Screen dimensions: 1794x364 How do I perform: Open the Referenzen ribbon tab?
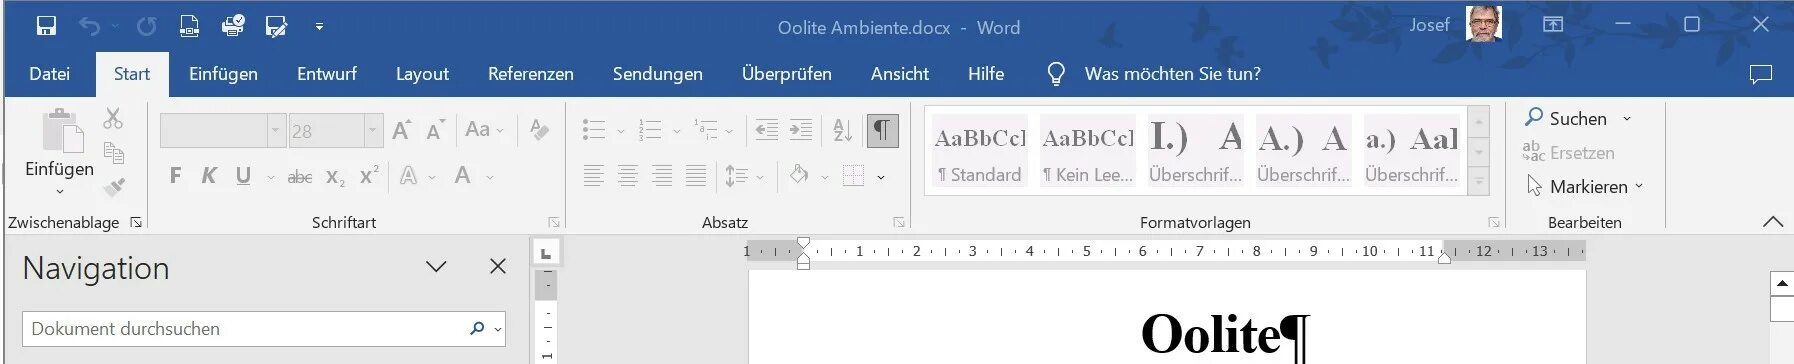(x=531, y=74)
